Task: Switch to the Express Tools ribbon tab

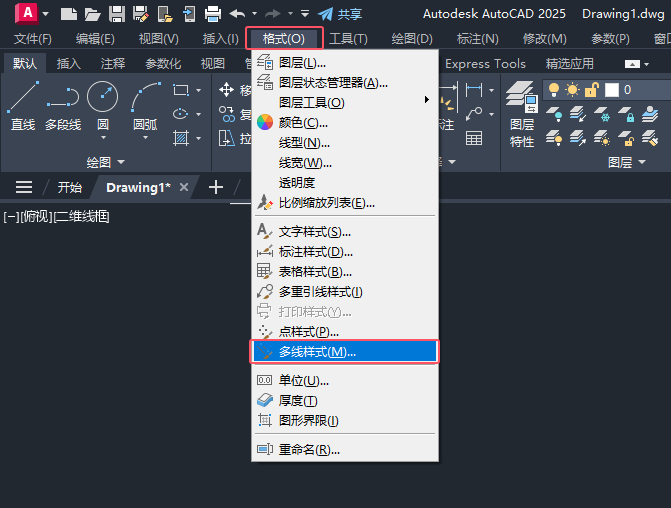Action: coord(485,63)
